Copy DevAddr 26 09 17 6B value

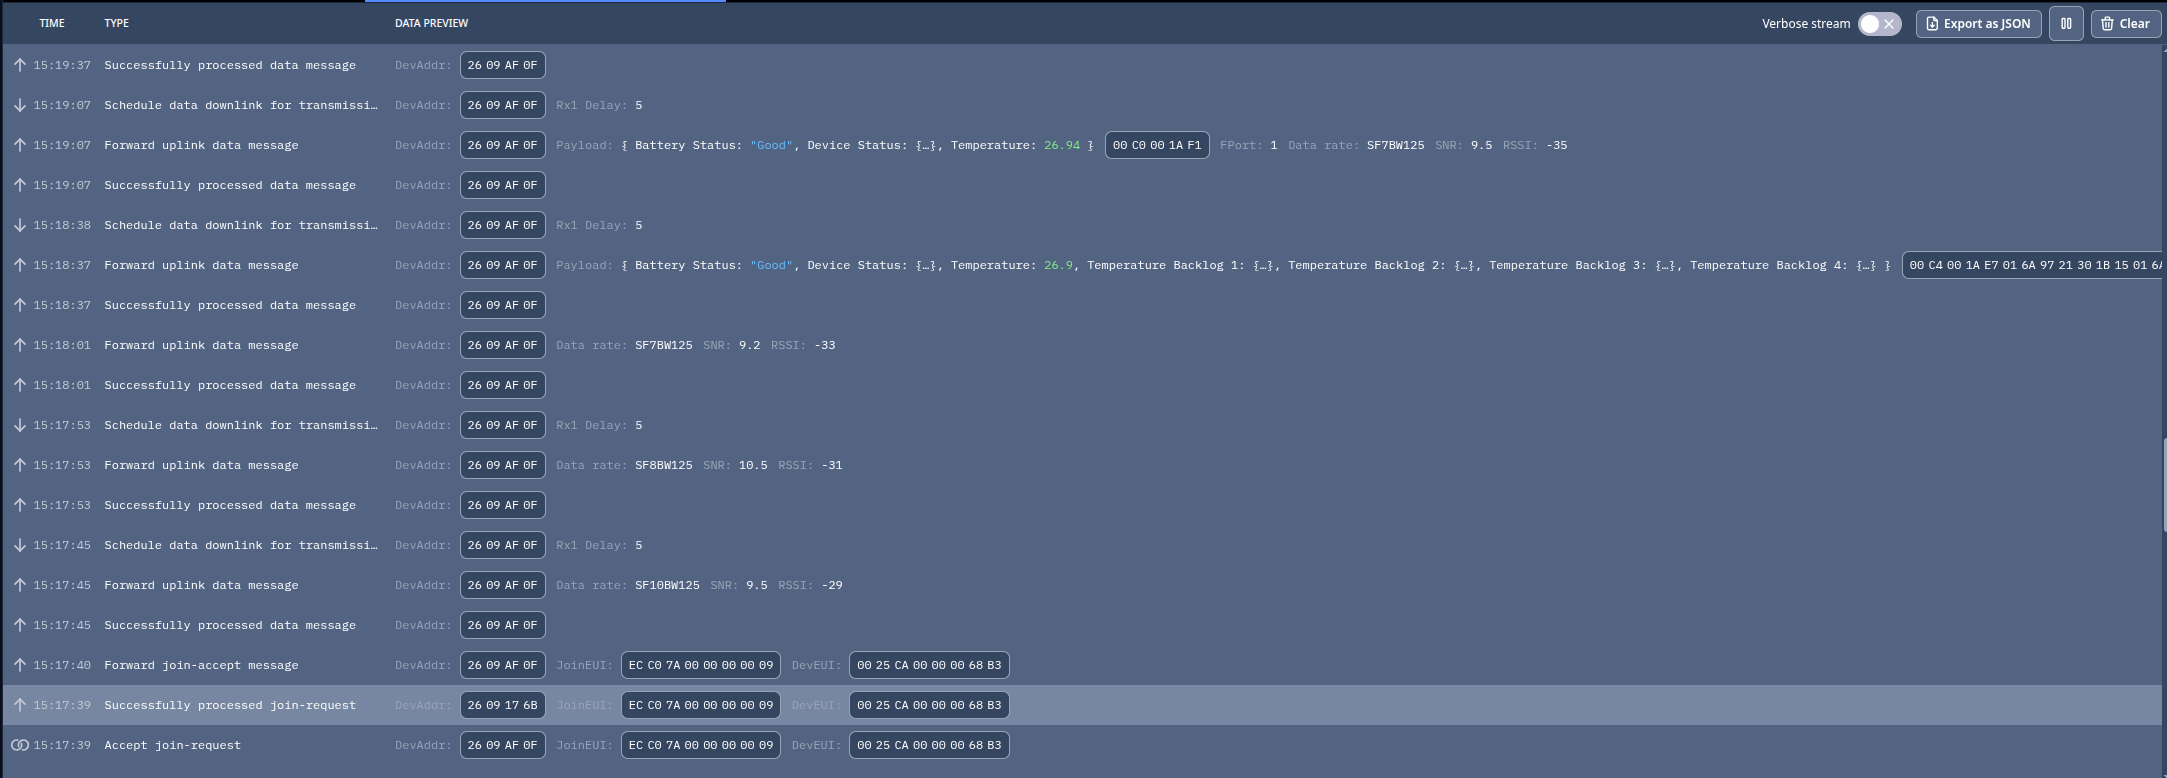[x=503, y=705]
